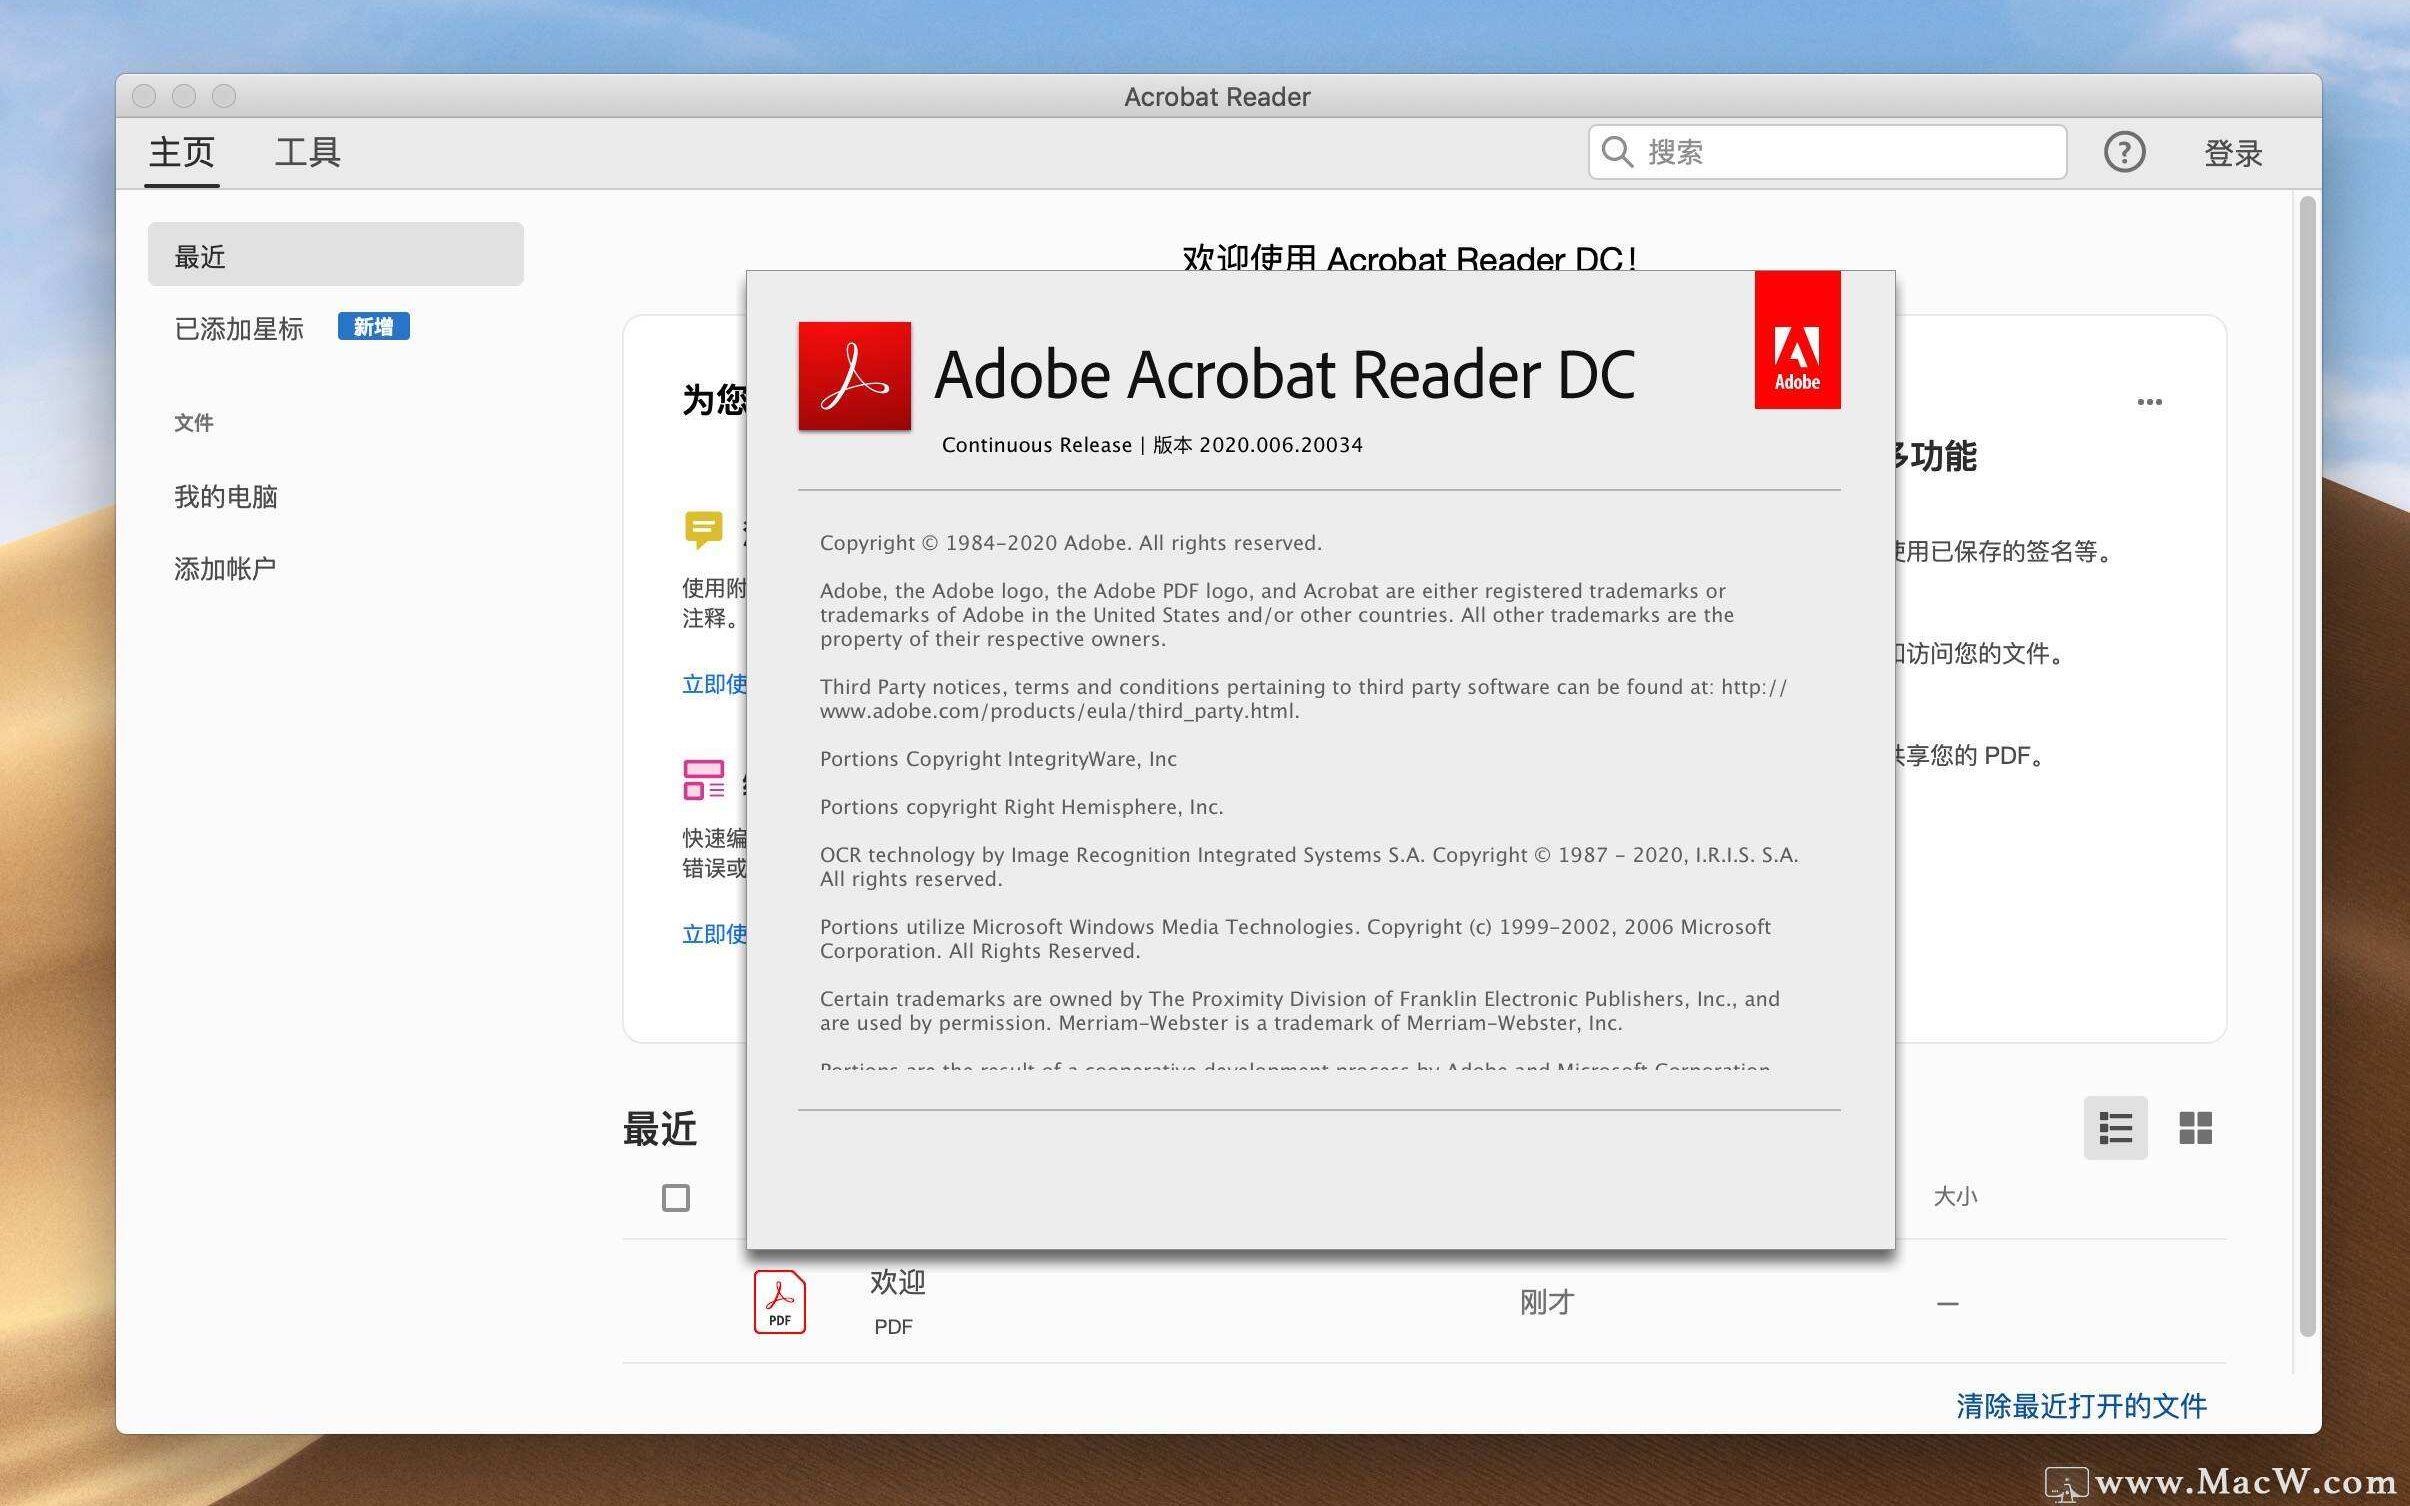This screenshot has width=2410, height=1506.
Task: Click the pink form edit icon
Action: tap(703, 780)
